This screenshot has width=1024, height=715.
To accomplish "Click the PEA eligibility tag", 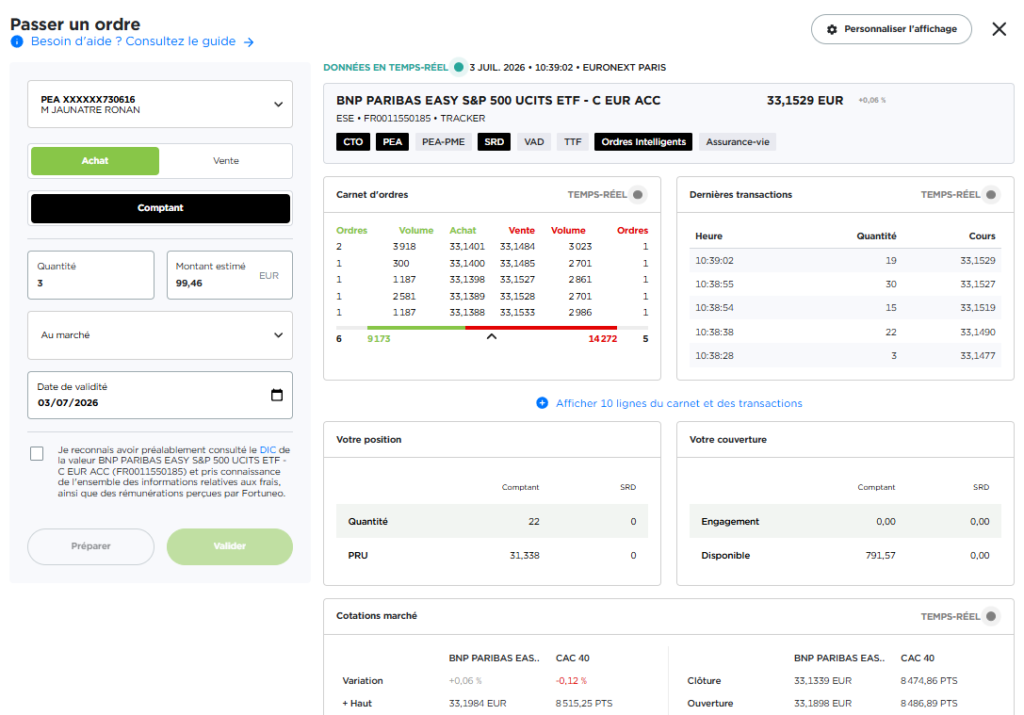I will [x=392, y=142].
